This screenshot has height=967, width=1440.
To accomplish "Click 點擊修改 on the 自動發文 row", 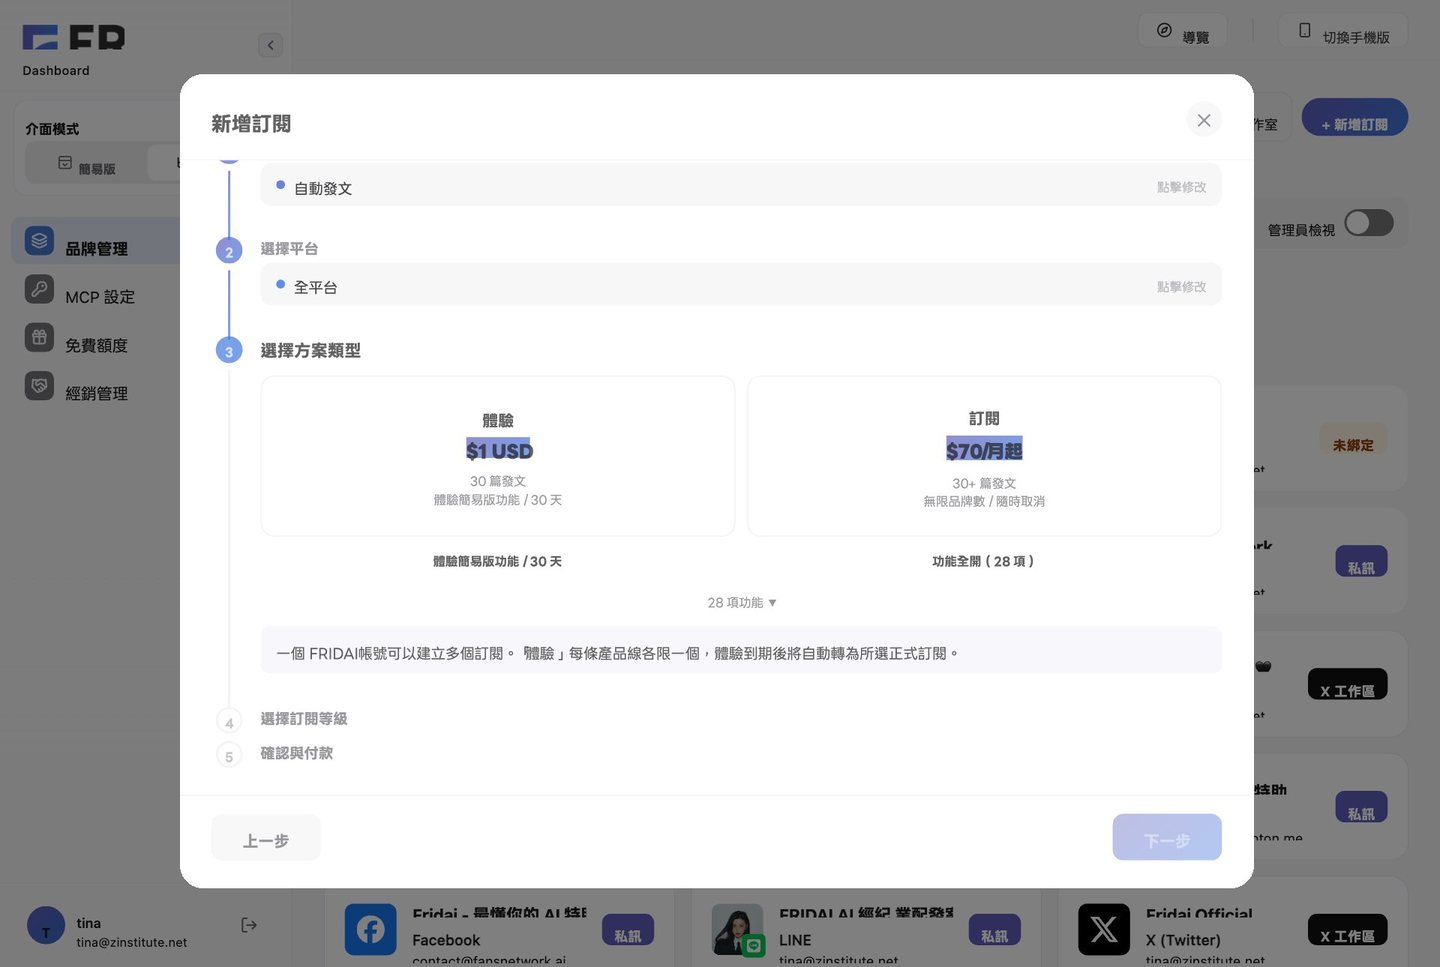I will tap(1181, 187).
